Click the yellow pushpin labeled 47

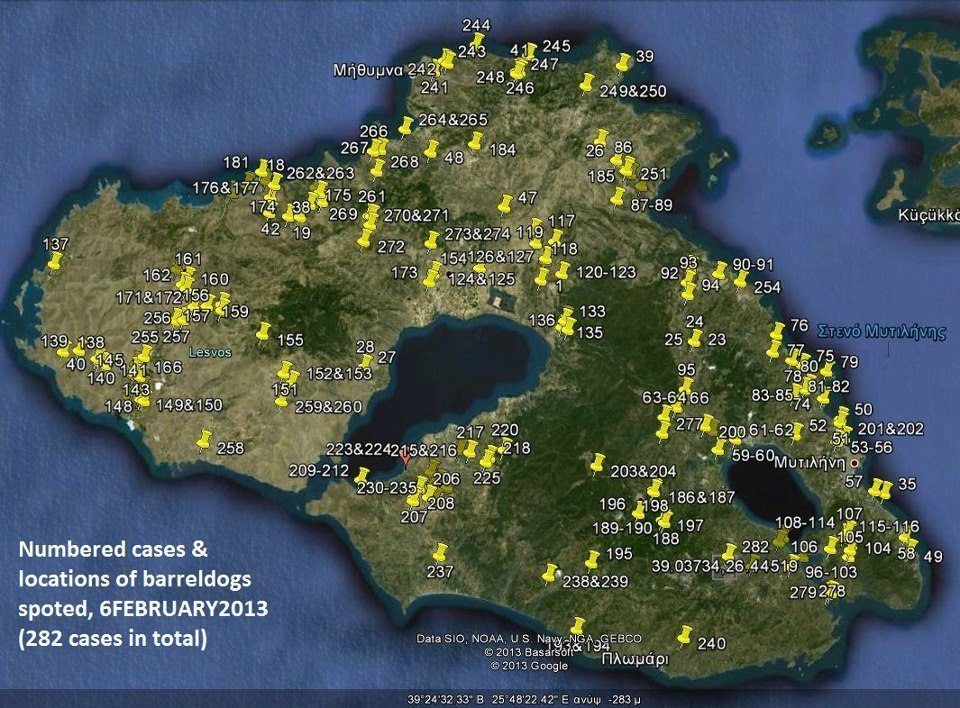click(x=505, y=205)
